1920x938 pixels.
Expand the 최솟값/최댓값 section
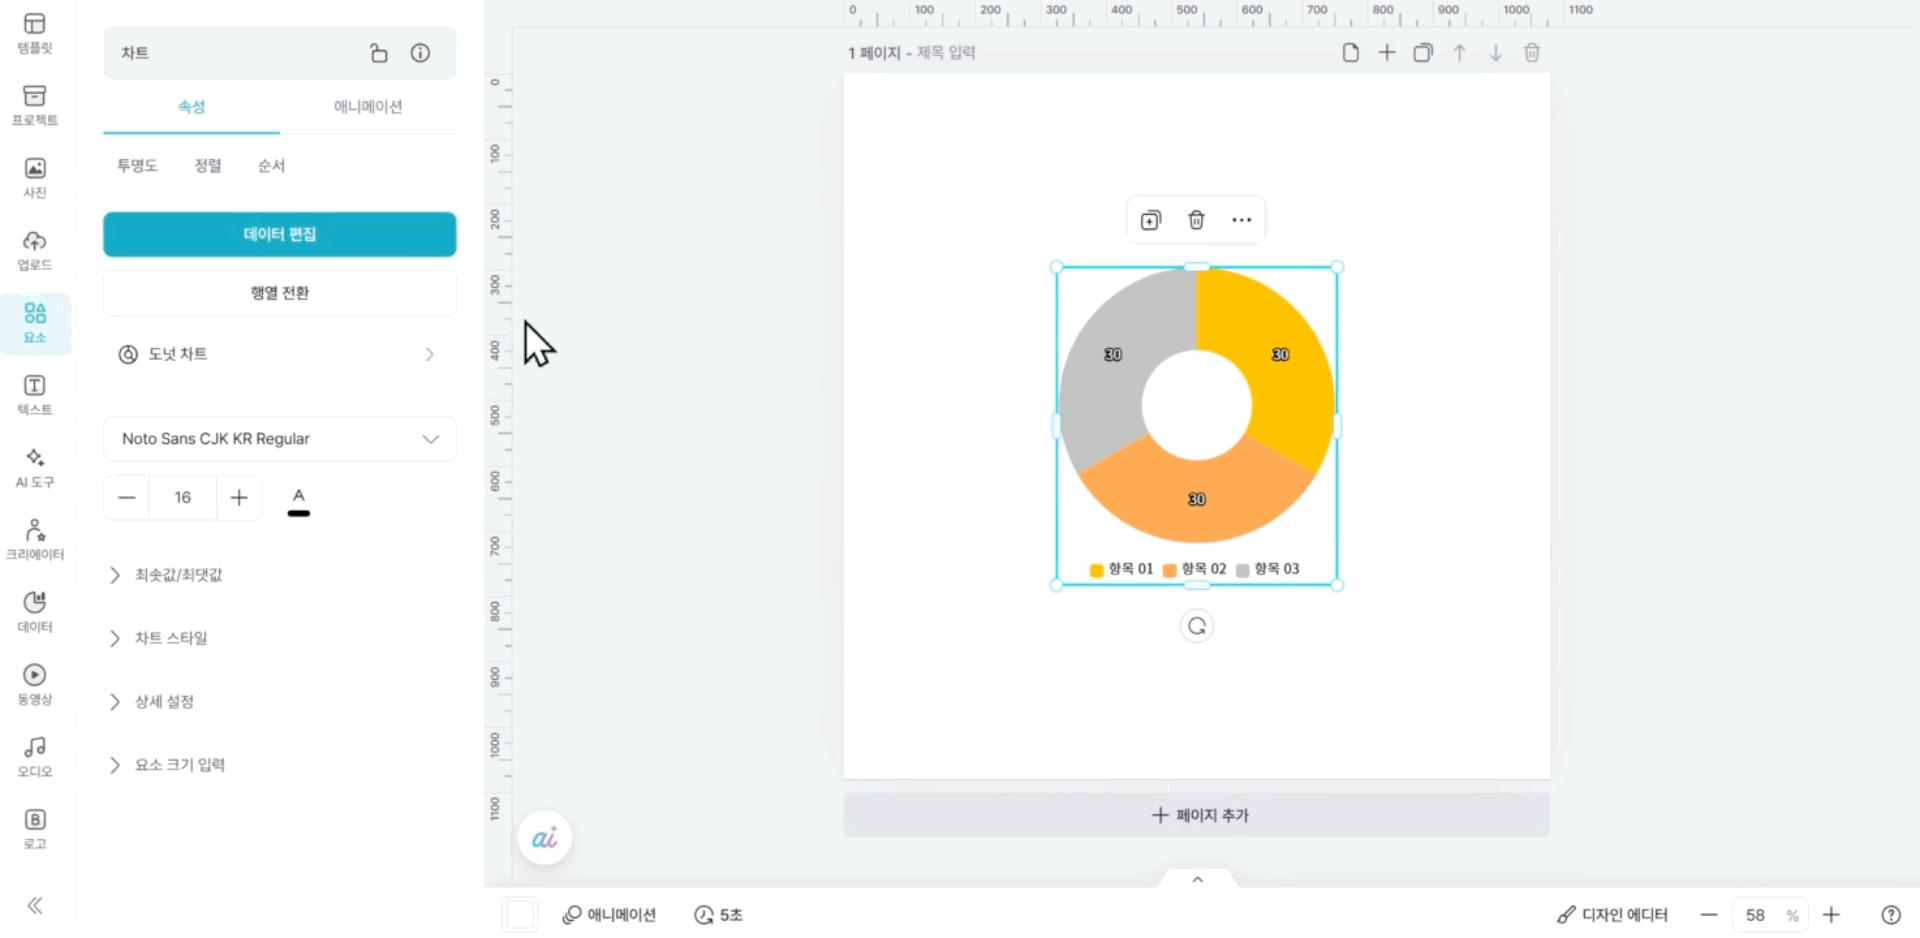[166, 575]
